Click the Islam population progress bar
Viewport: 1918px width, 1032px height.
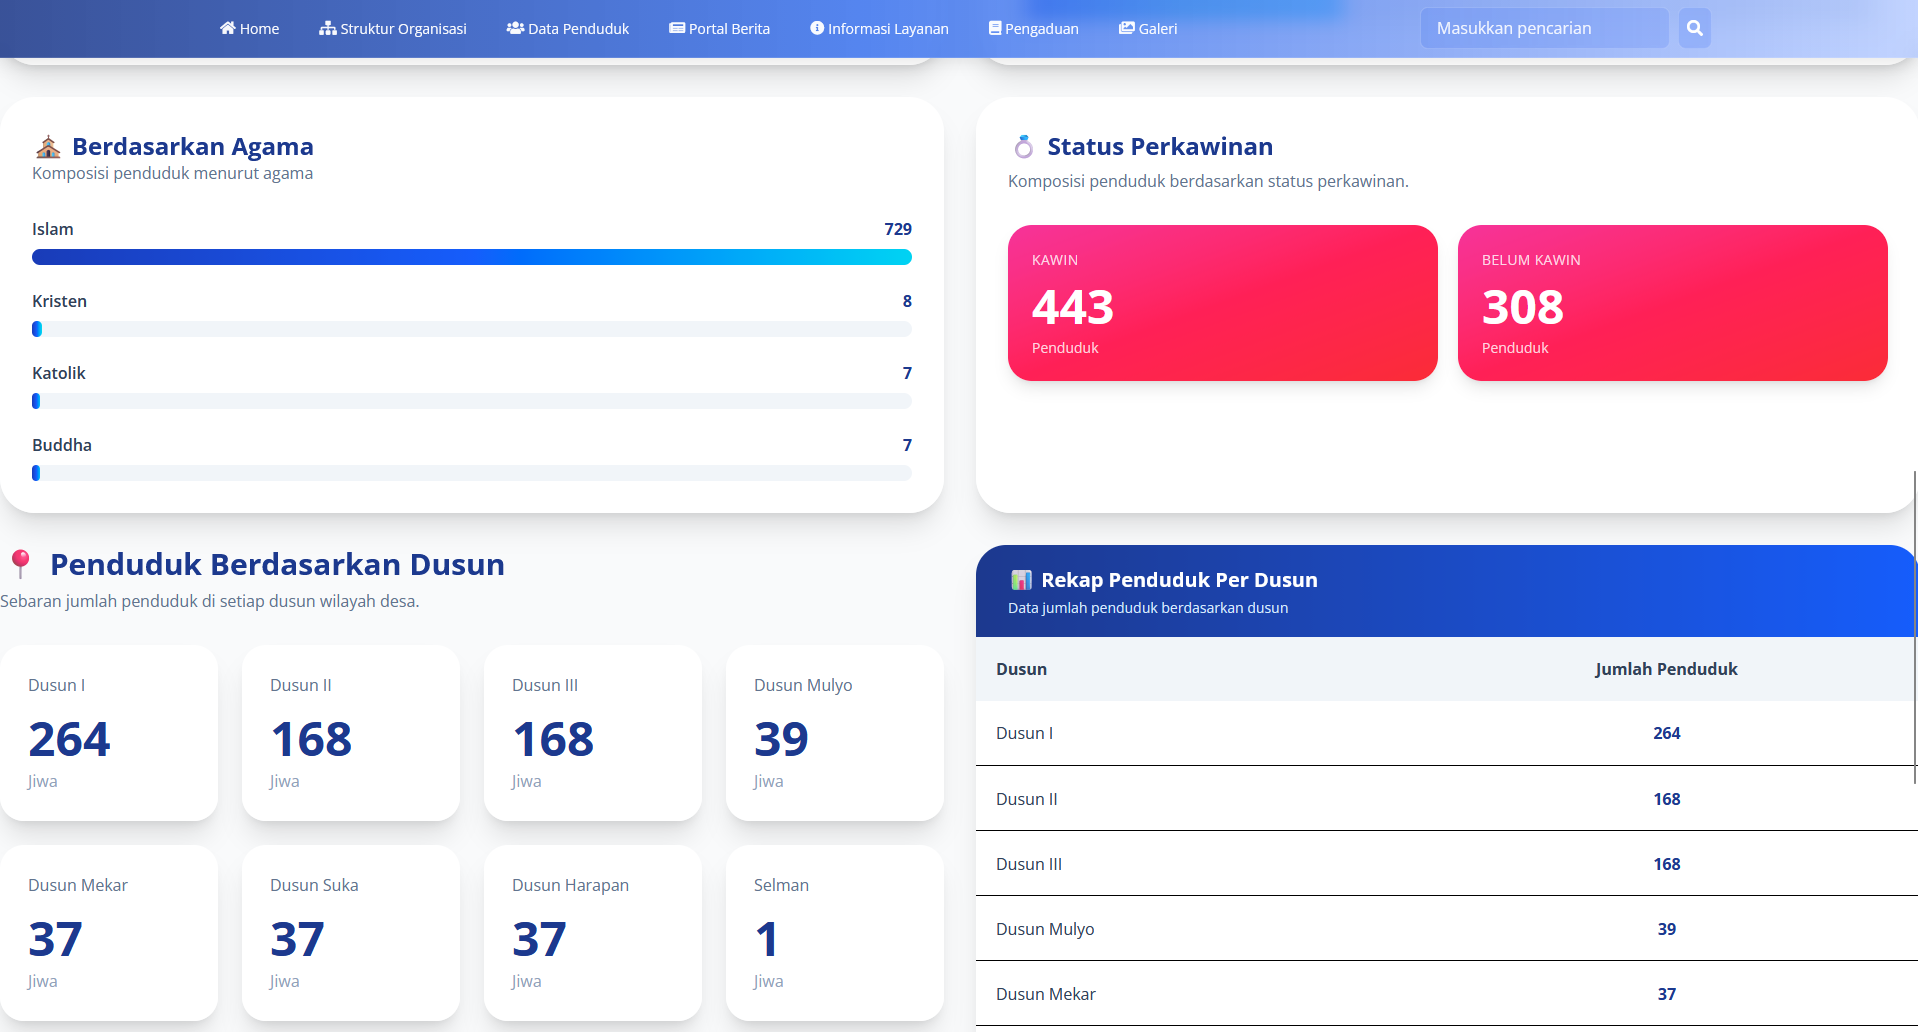click(x=472, y=257)
